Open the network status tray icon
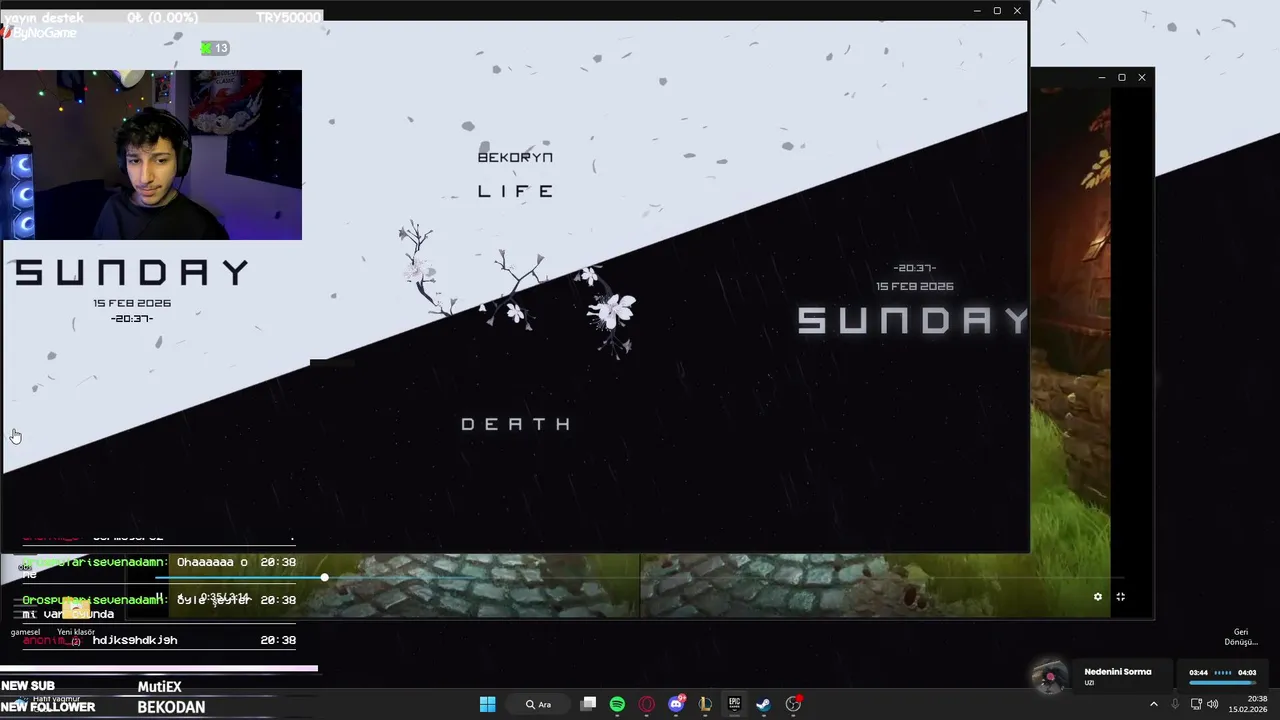This screenshot has width=1280, height=720. [x=1196, y=704]
